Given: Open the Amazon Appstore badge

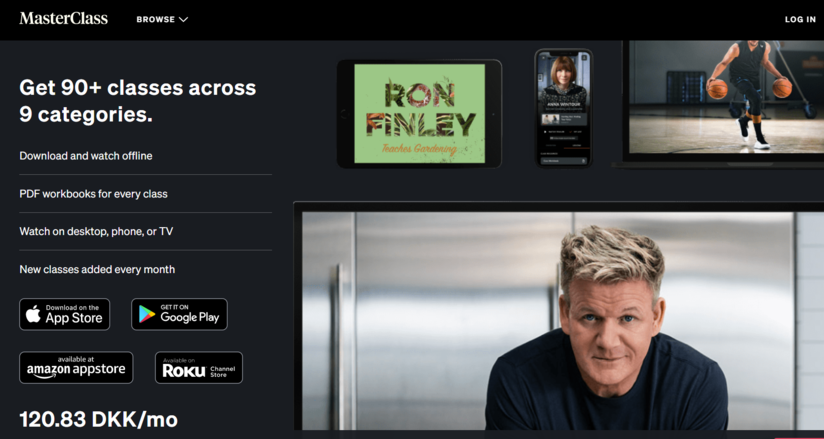Looking at the screenshot, I should 76,367.
